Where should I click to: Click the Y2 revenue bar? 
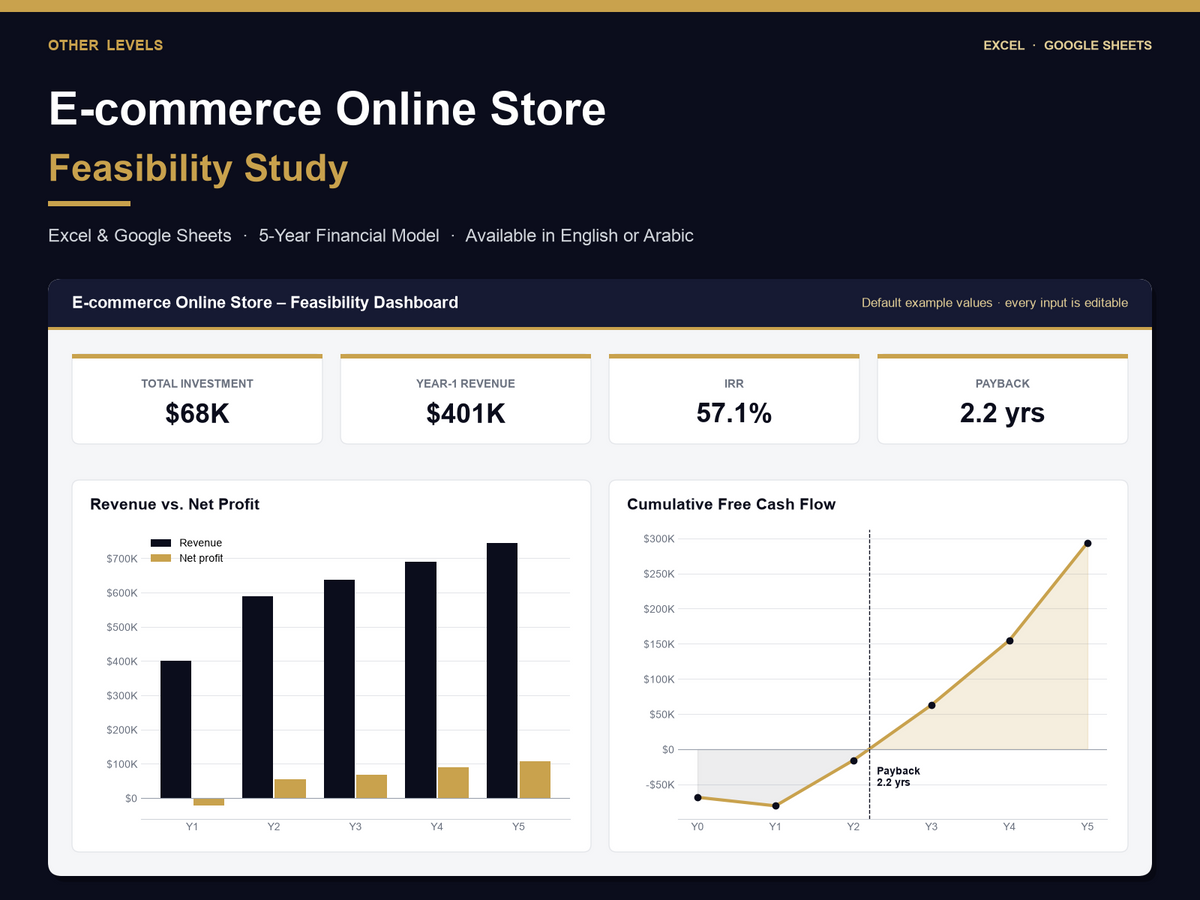[x=257, y=697]
